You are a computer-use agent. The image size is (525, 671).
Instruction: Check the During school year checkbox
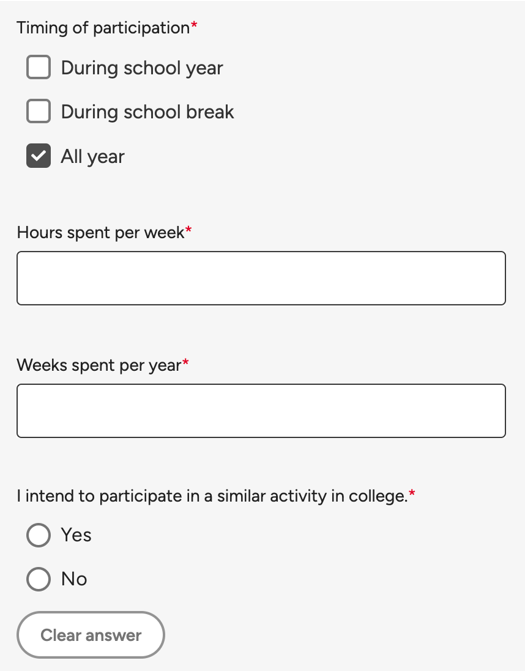tap(39, 67)
